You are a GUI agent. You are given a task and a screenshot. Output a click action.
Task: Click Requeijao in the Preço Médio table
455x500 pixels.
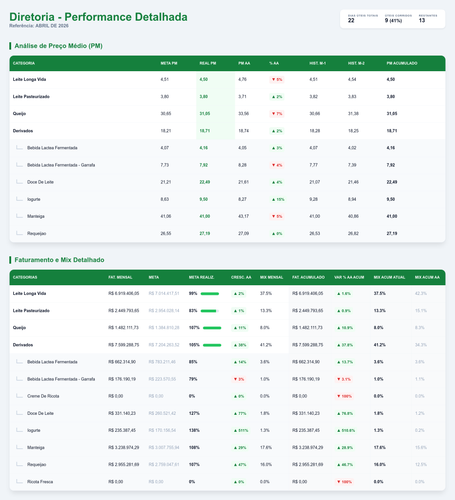pyautogui.click(x=37, y=234)
